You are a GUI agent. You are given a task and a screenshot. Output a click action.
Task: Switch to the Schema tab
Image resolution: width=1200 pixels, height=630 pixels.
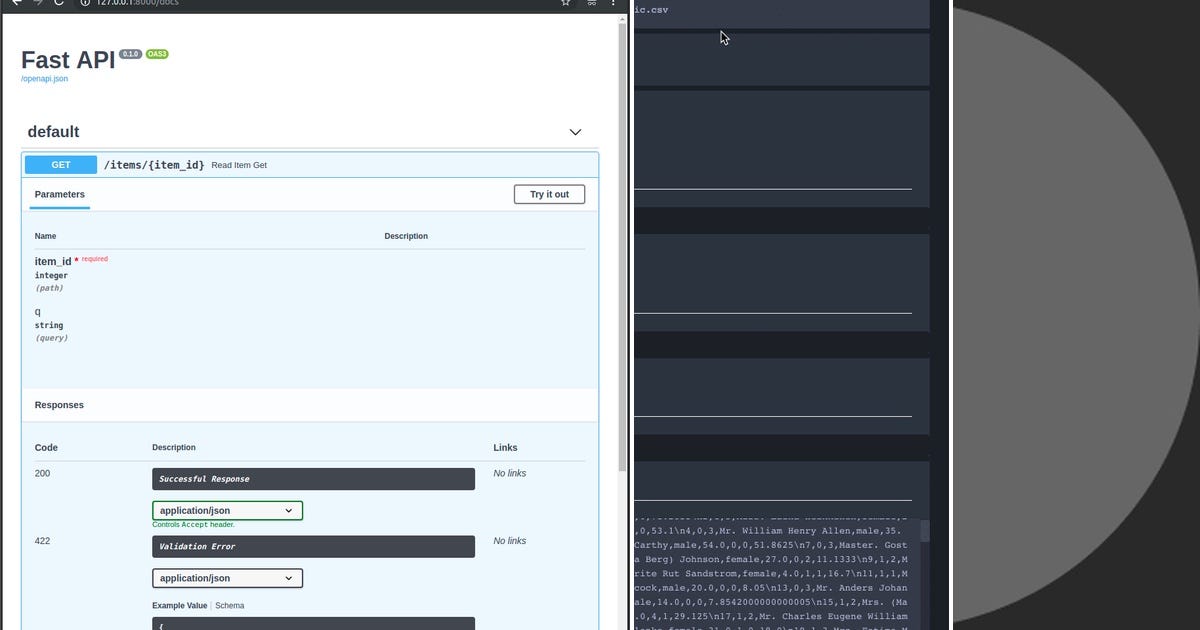tap(230, 605)
